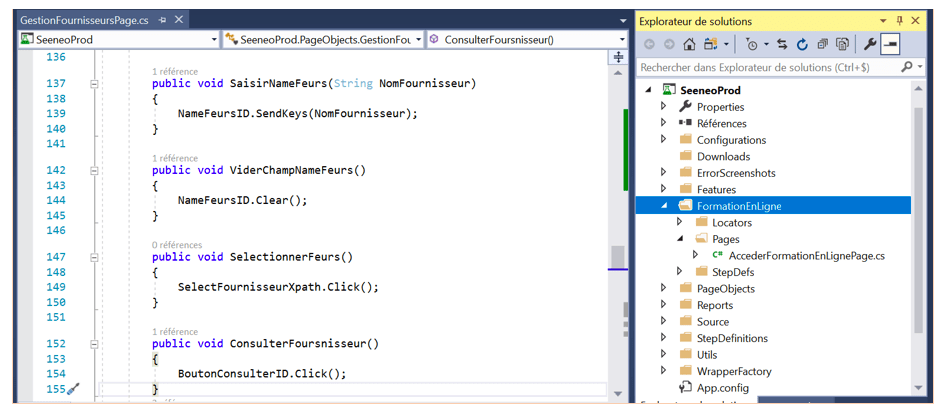
Task: Collapse the Pages subfolder arrow
Action: [679, 239]
